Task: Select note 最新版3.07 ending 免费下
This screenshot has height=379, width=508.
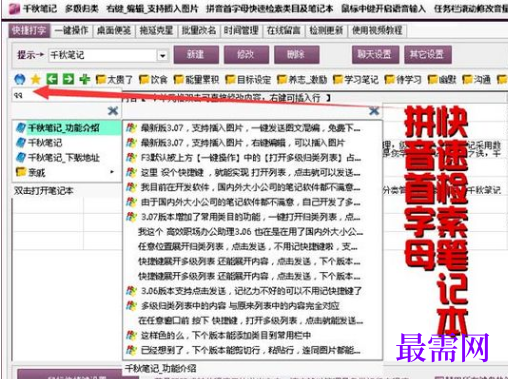Action: coord(252,128)
